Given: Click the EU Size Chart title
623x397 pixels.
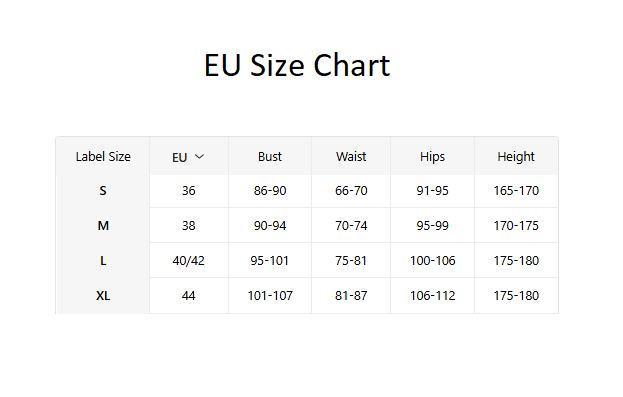Looking at the screenshot, I should tap(297, 66).
